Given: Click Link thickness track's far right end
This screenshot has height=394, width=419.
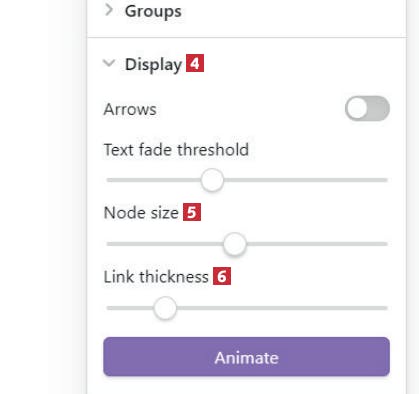Looking at the screenshot, I should [385, 308].
